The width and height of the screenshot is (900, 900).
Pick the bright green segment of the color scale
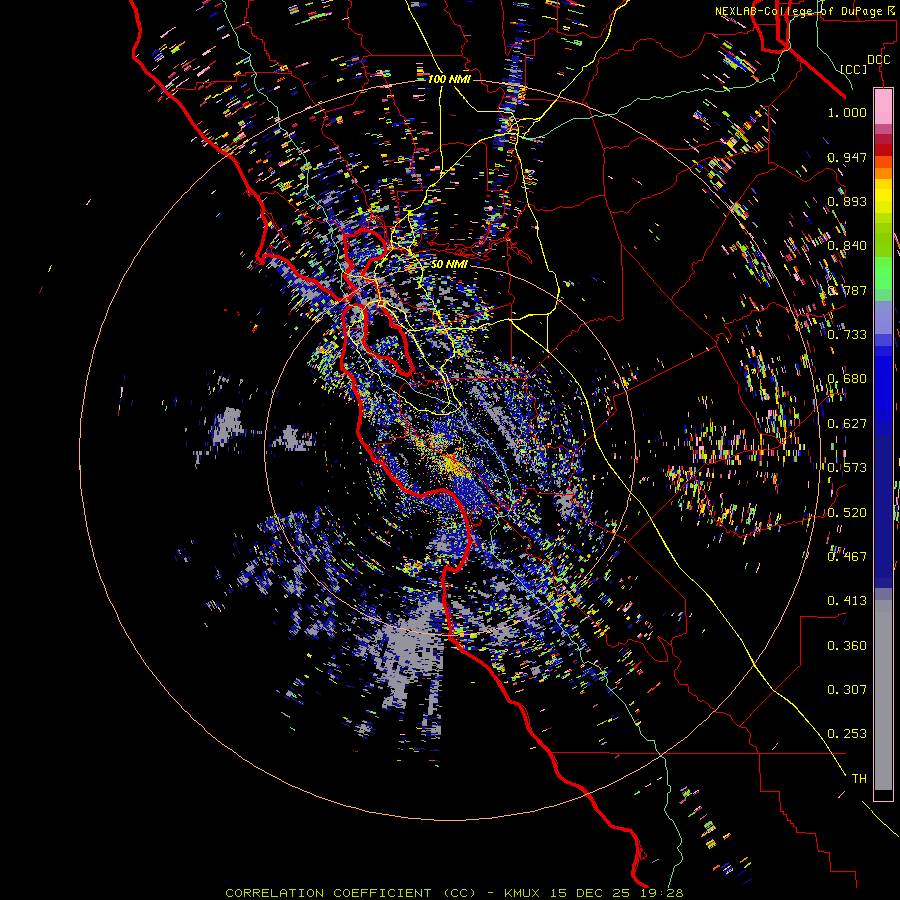(x=883, y=273)
